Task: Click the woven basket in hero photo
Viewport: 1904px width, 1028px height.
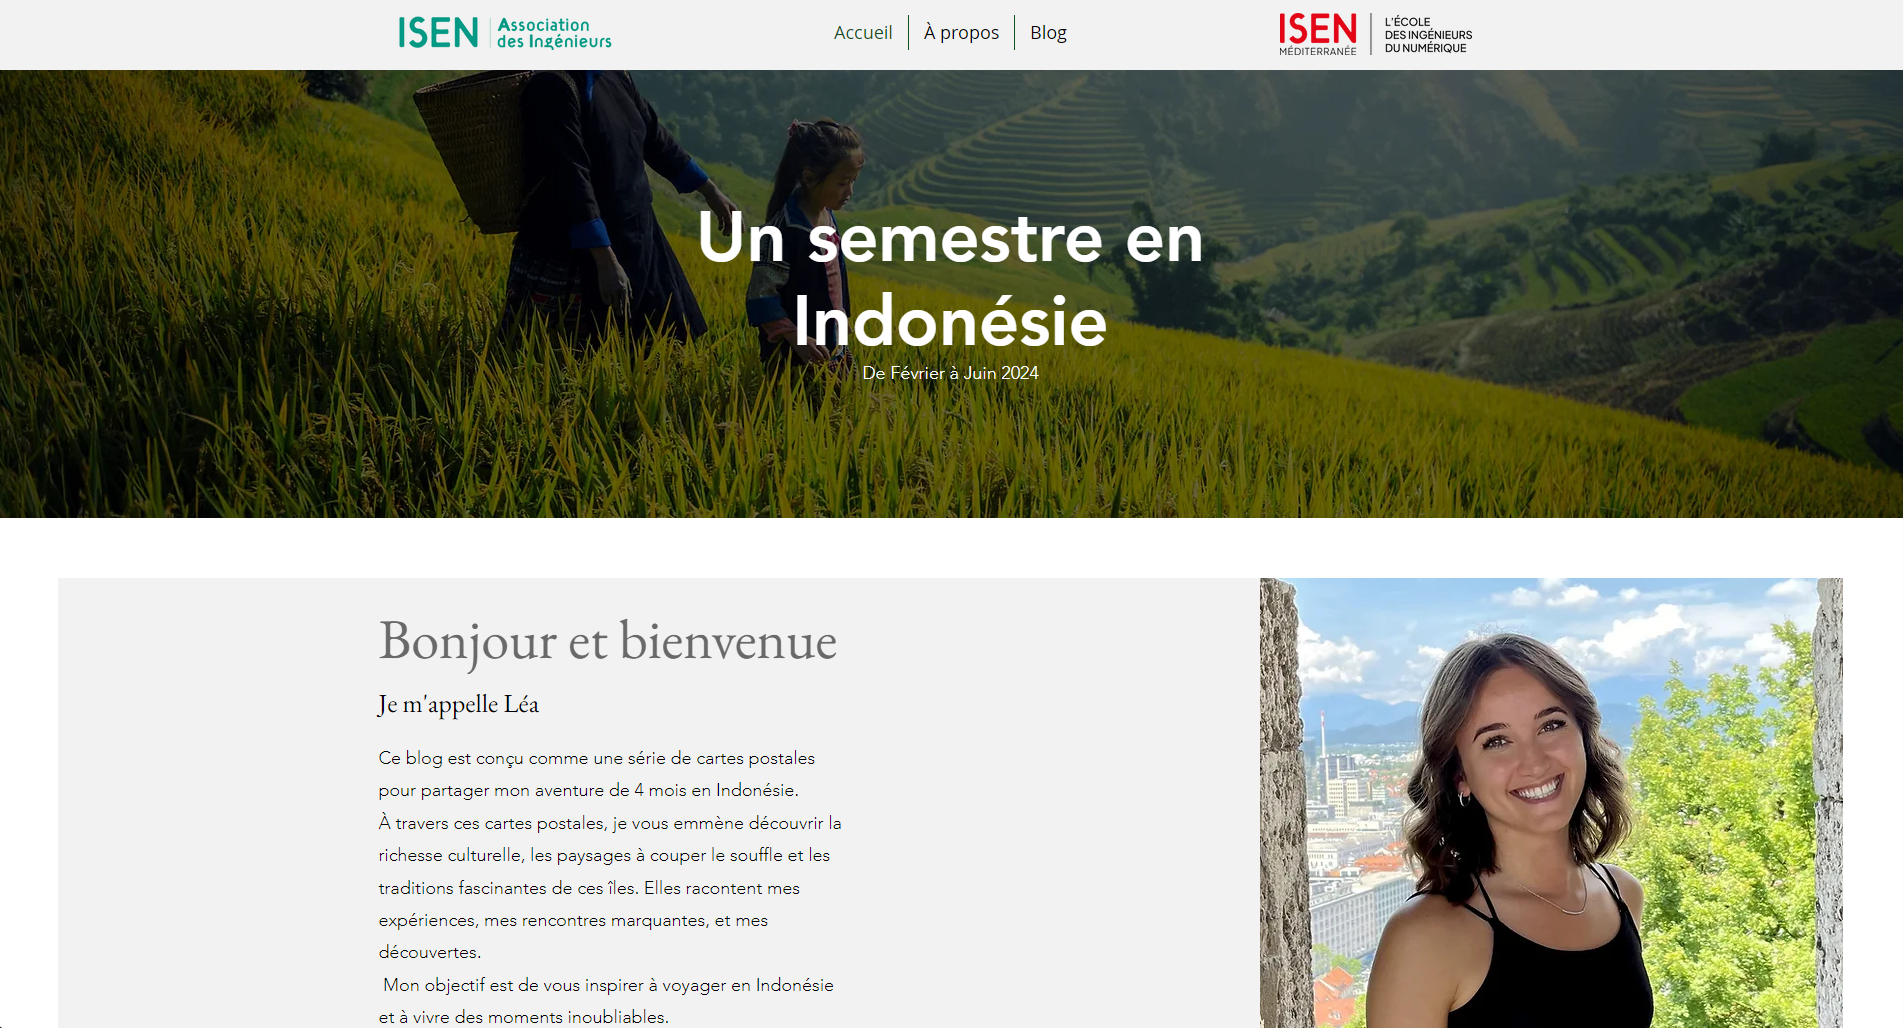Action: pos(472,150)
